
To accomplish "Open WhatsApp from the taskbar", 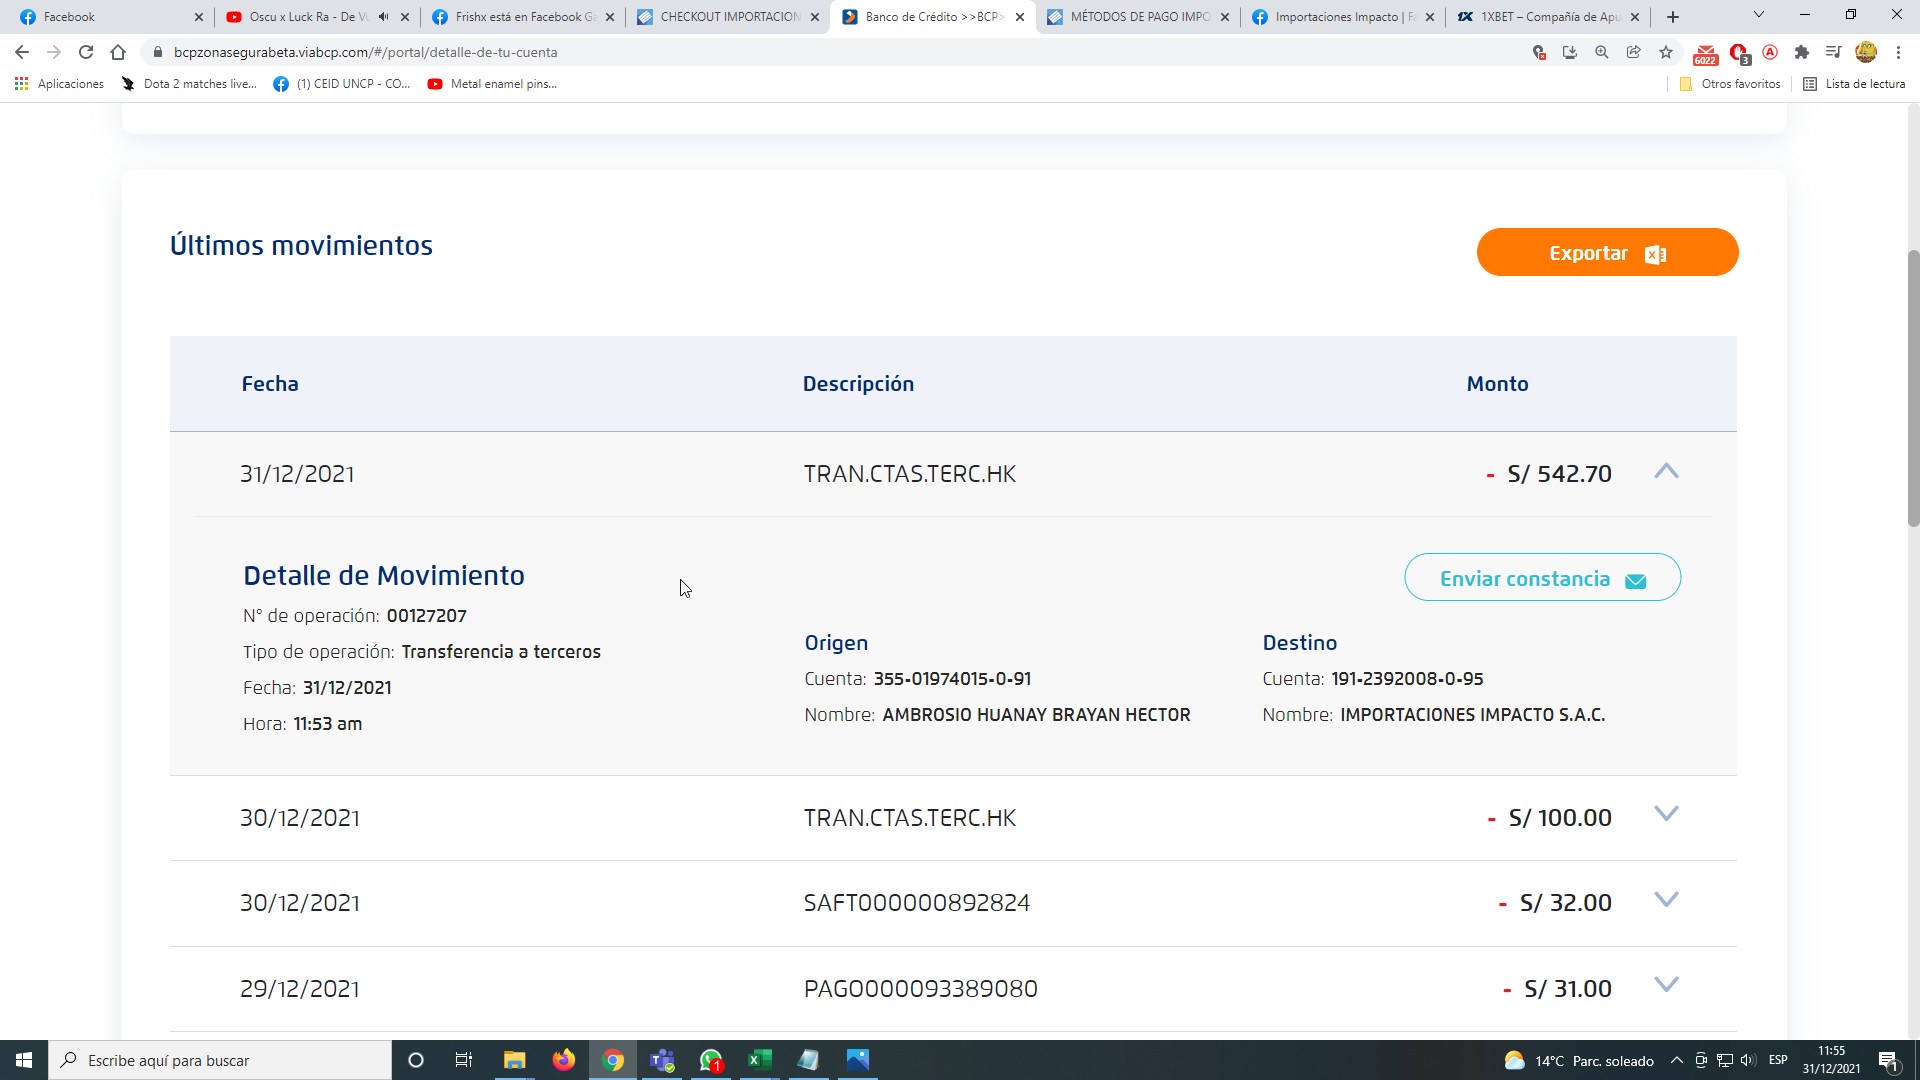I will coord(711,1060).
